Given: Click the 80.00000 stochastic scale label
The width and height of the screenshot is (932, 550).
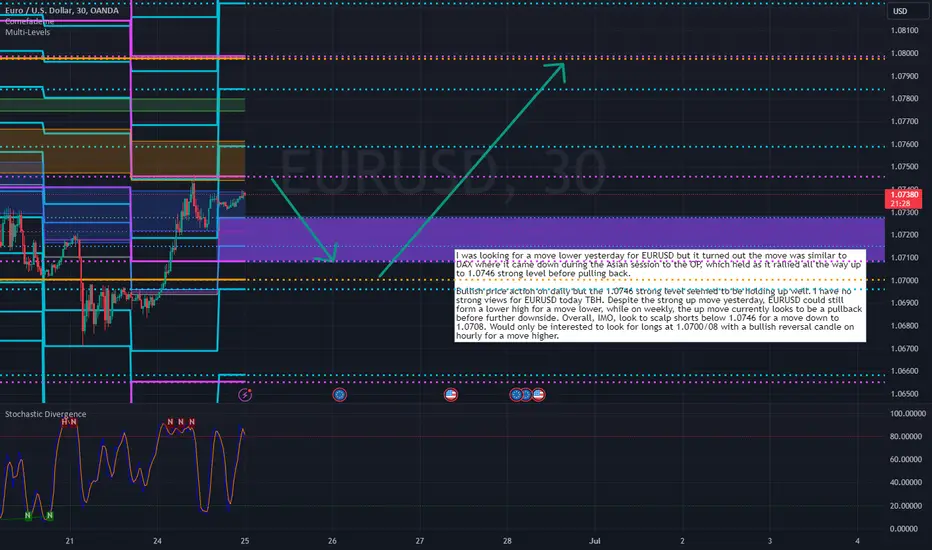Looking at the screenshot, I should (x=908, y=436).
